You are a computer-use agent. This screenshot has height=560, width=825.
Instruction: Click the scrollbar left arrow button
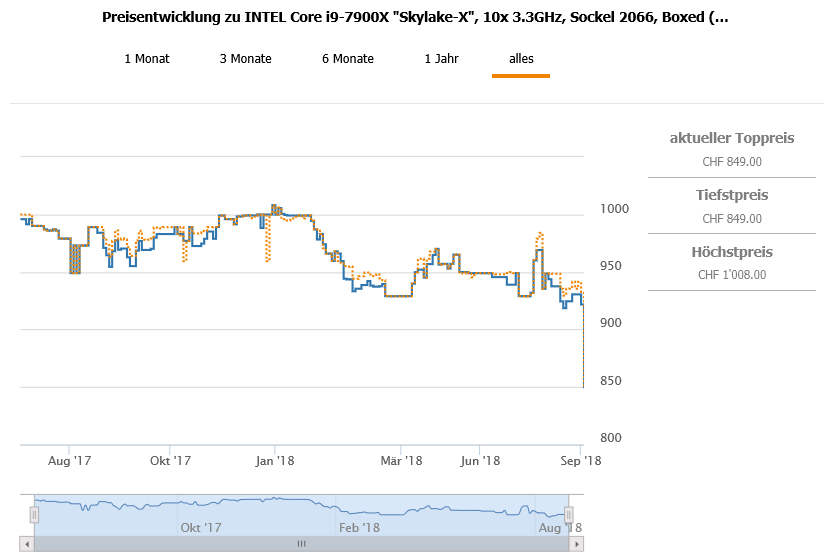26,544
